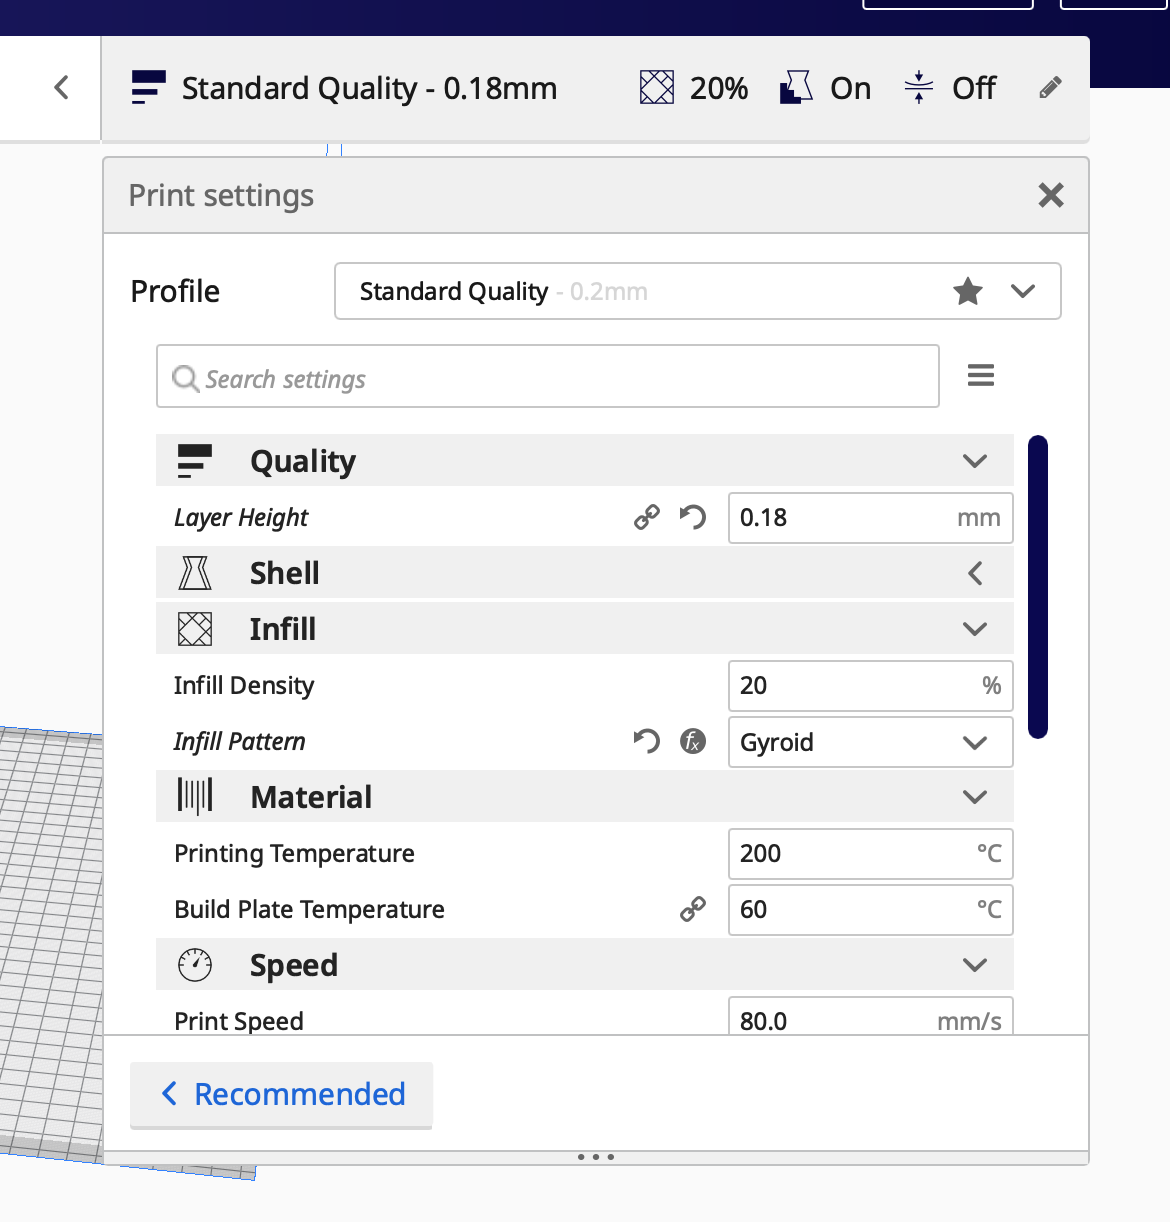The width and height of the screenshot is (1170, 1222).
Task: Click the link icon next to Build Plate Temperature
Action: pos(693,909)
